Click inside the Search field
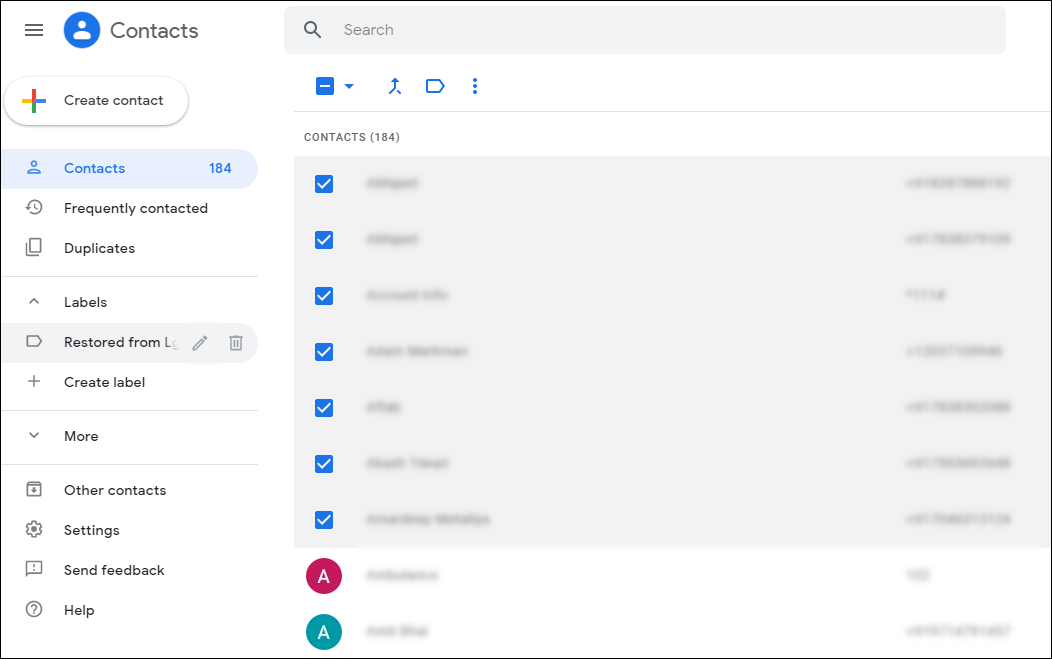This screenshot has width=1052, height=659. click(x=500, y=29)
